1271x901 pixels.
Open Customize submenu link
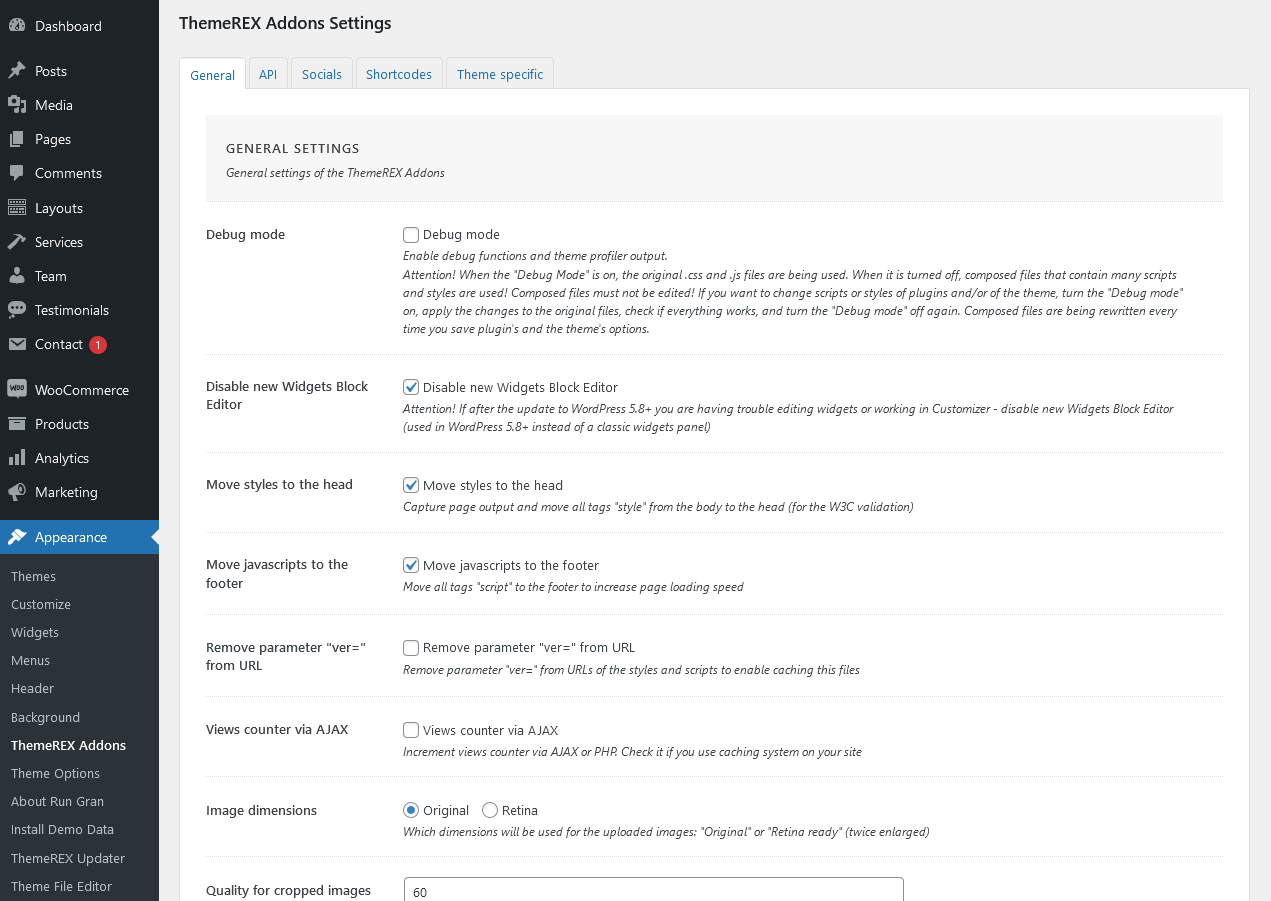(x=41, y=604)
